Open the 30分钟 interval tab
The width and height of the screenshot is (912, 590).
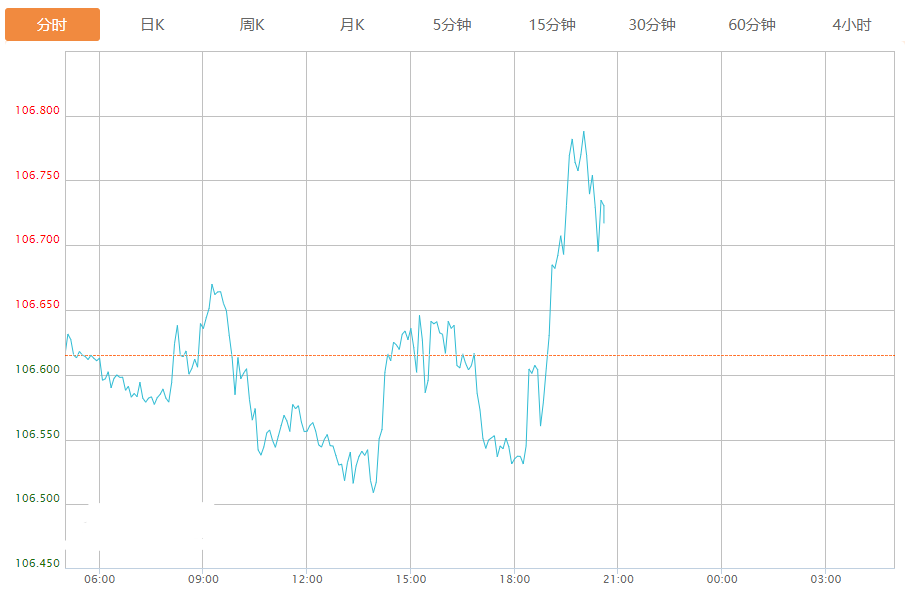click(652, 25)
